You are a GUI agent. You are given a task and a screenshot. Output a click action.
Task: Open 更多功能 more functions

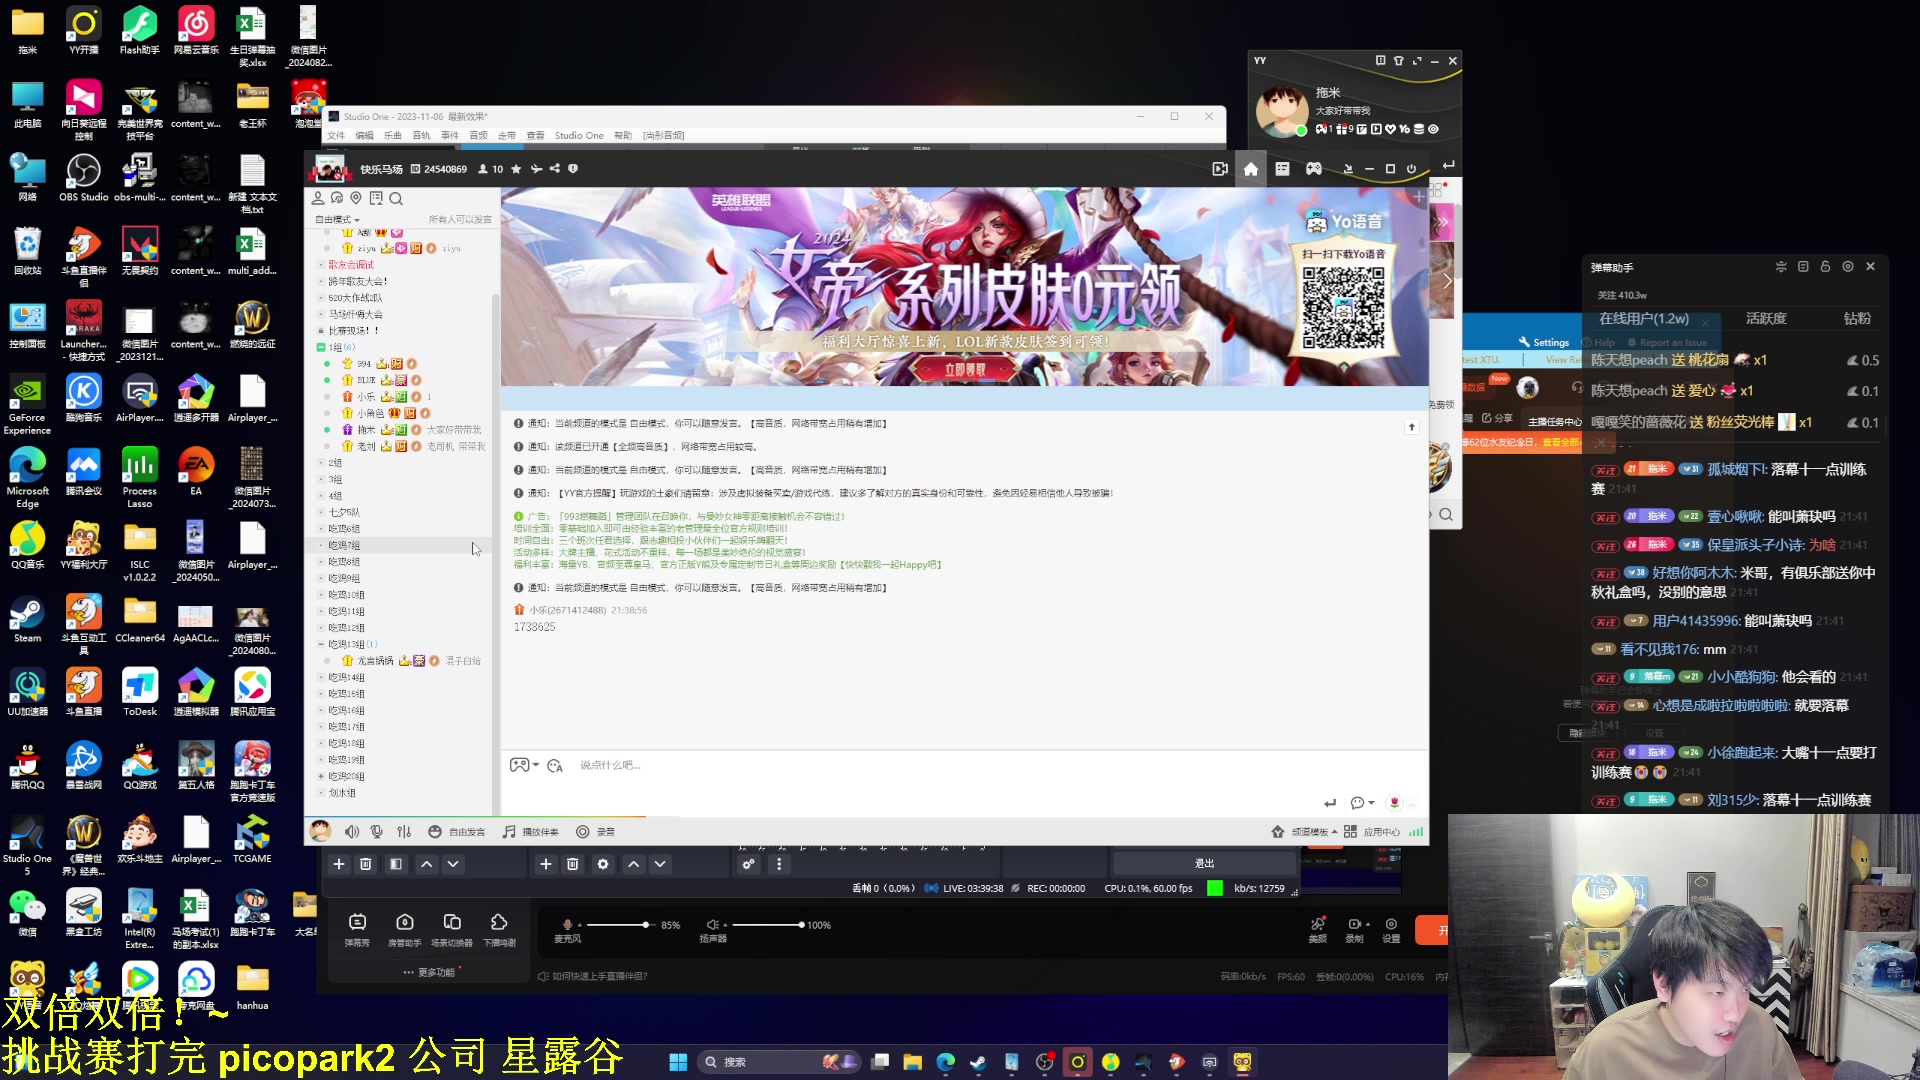430,972
